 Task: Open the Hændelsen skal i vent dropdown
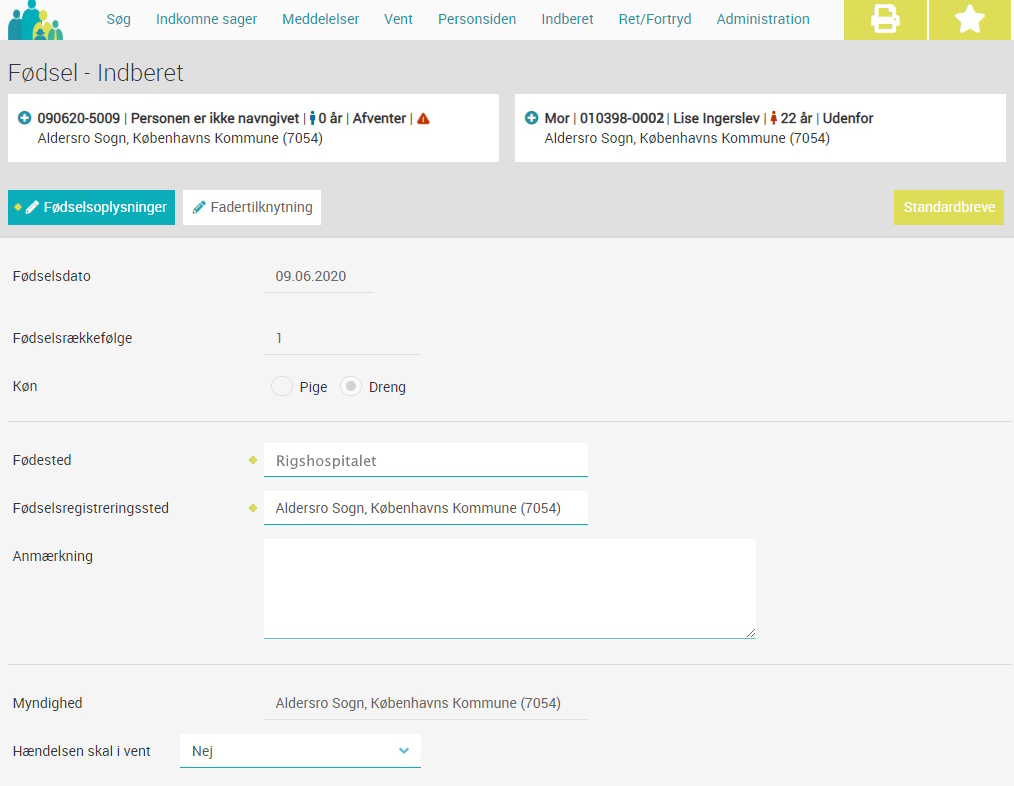tap(300, 750)
